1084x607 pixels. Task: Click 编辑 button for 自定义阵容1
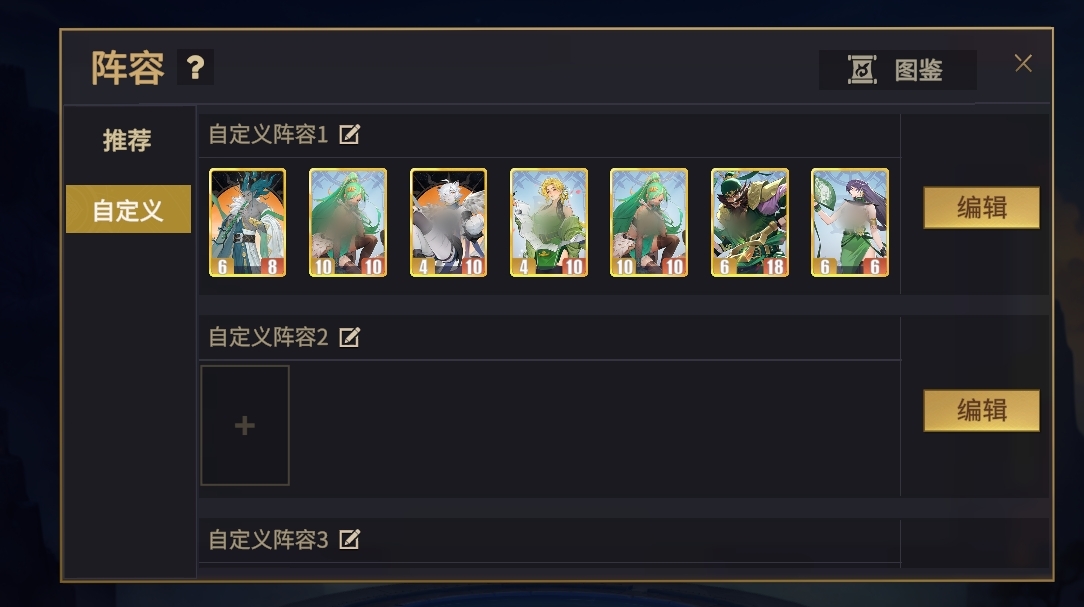click(x=981, y=207)
